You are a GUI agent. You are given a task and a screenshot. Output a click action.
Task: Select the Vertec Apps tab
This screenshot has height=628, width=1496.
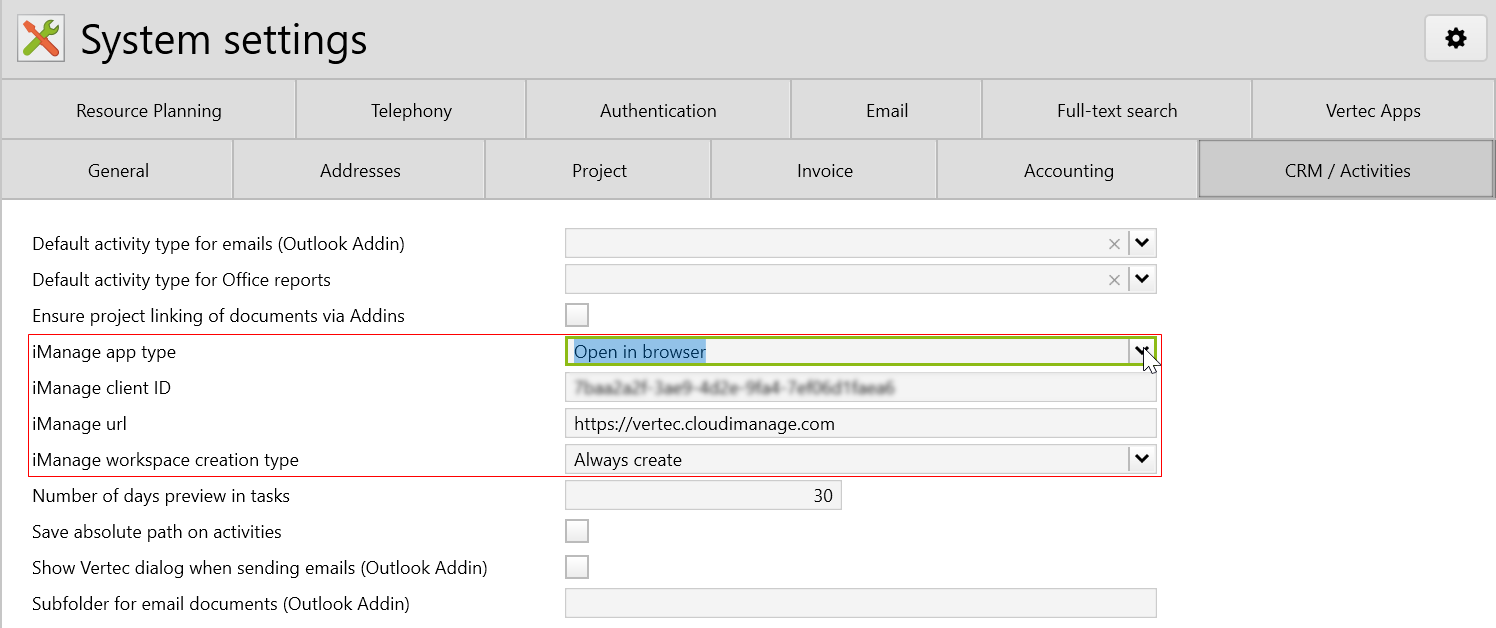(1373, 111)
